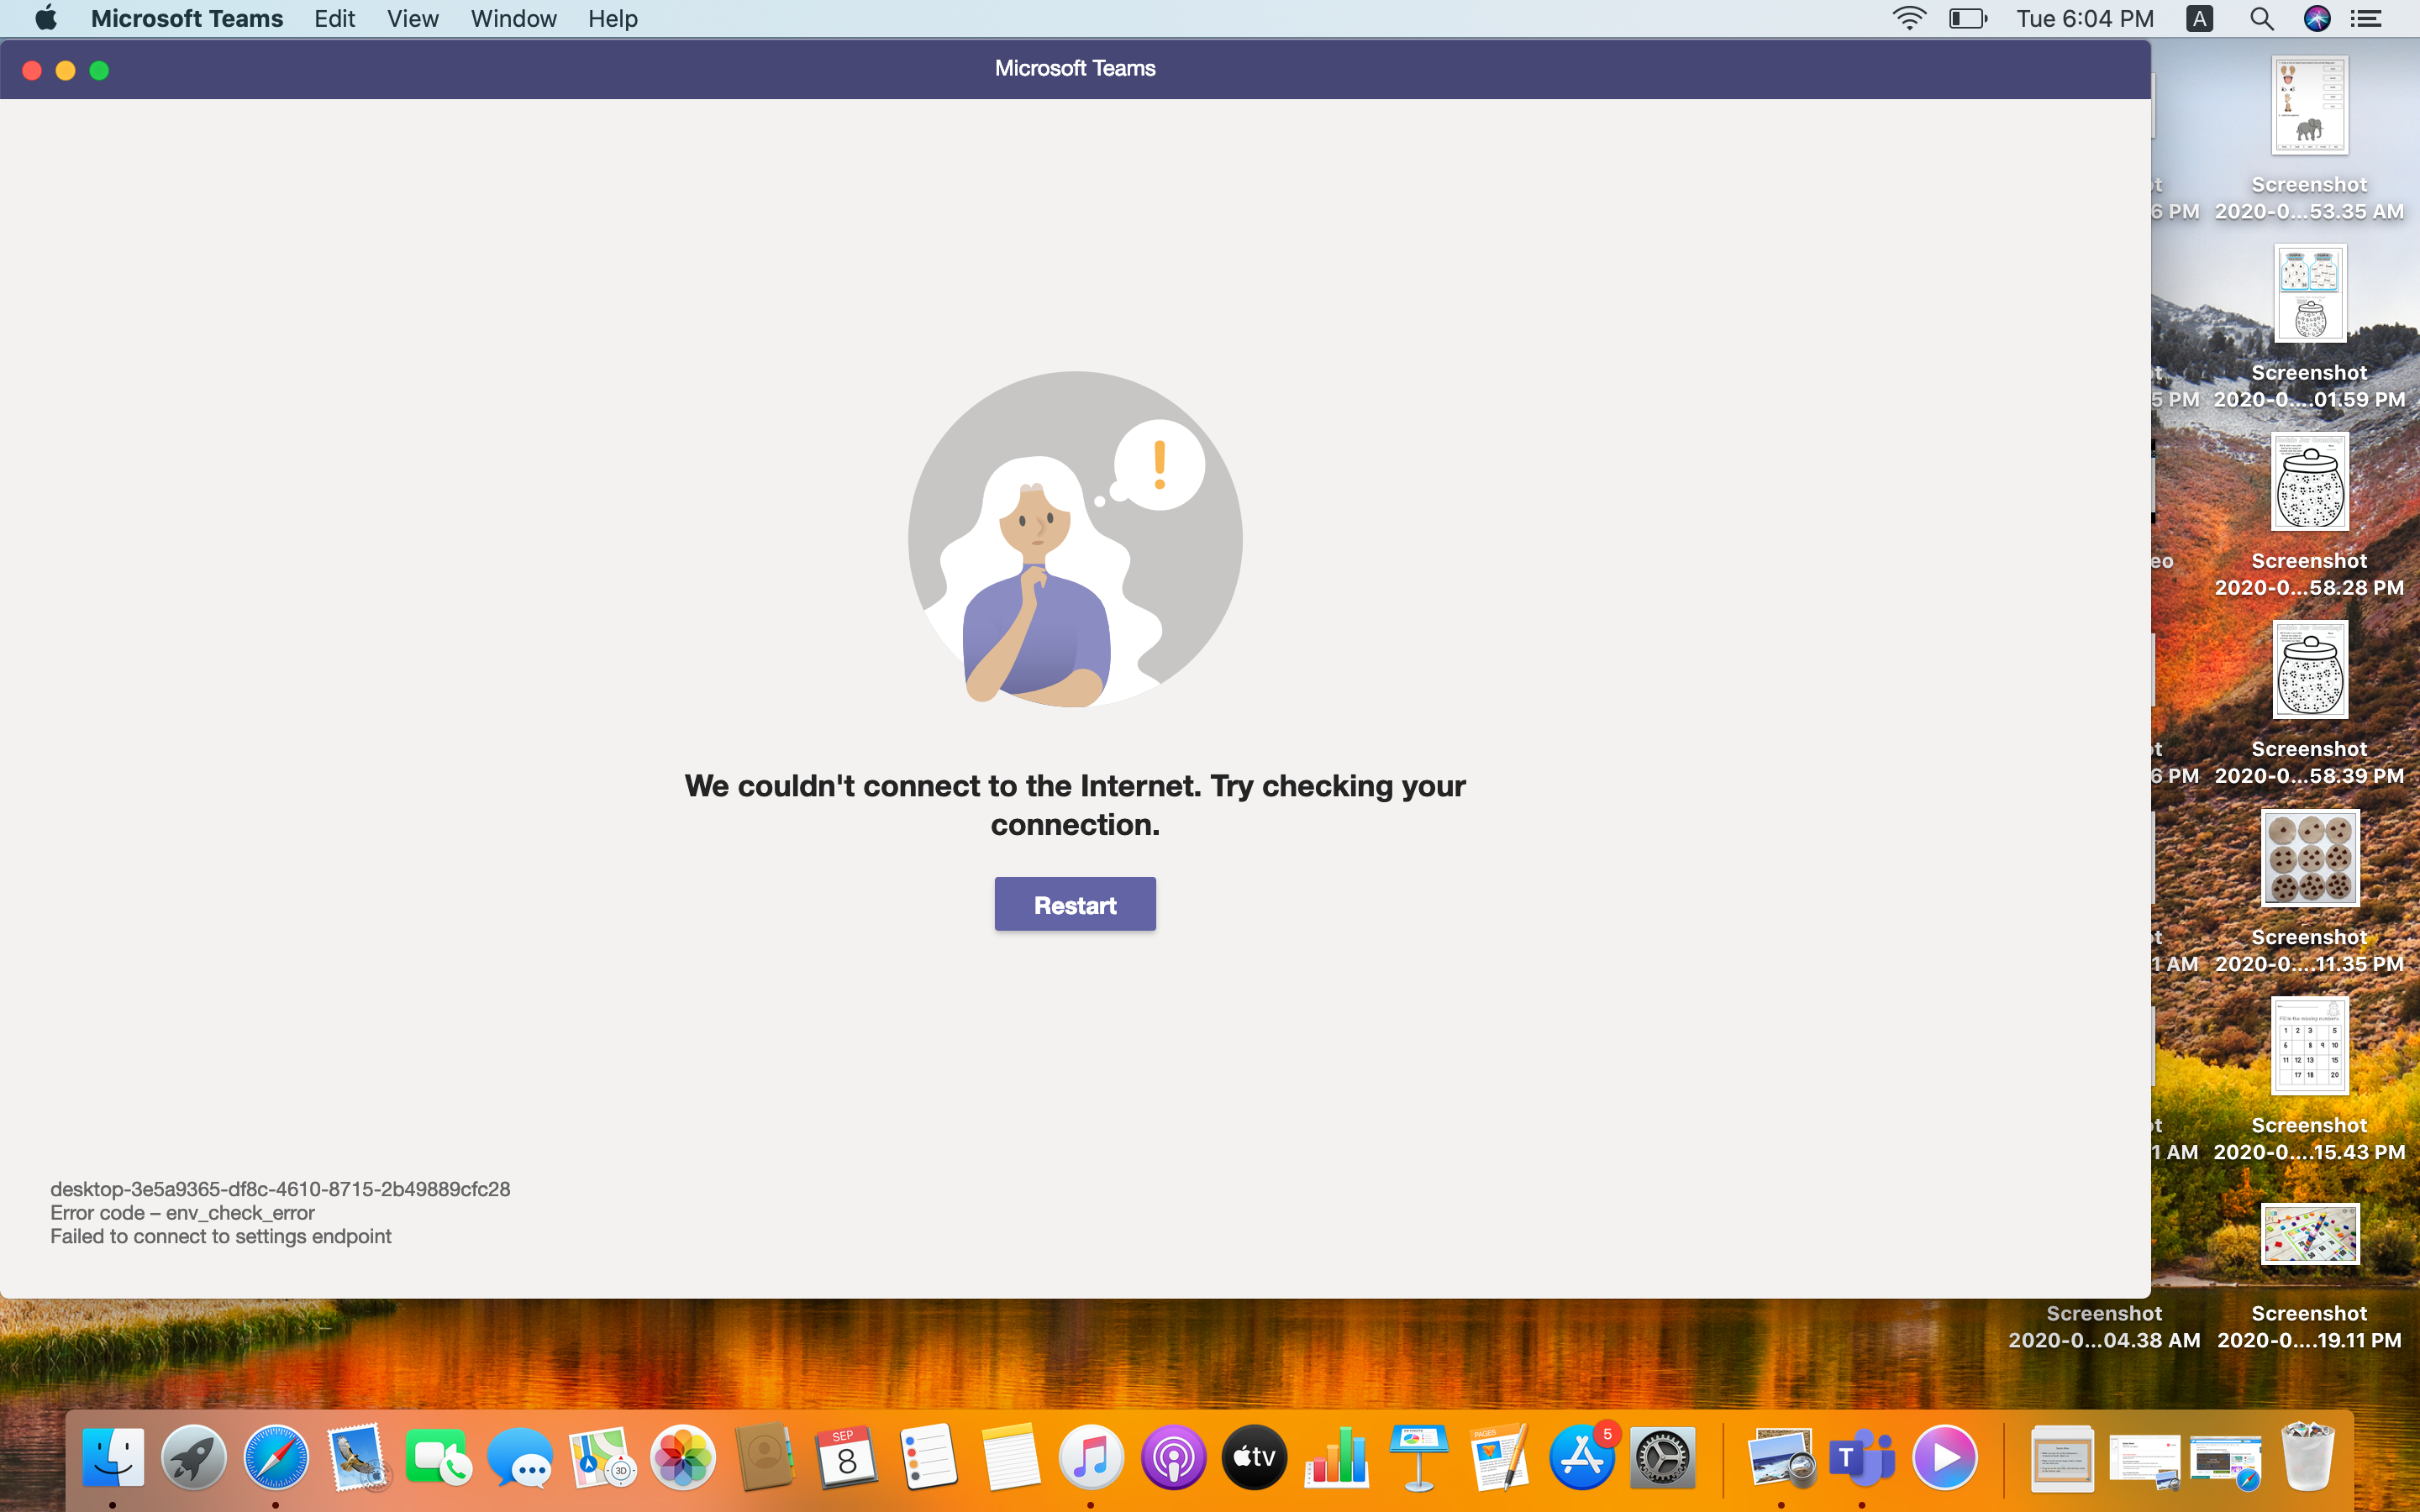Click the Wi-Fi status icon
This screenshot has height=1512, width=2420.
click(1908, 19)
